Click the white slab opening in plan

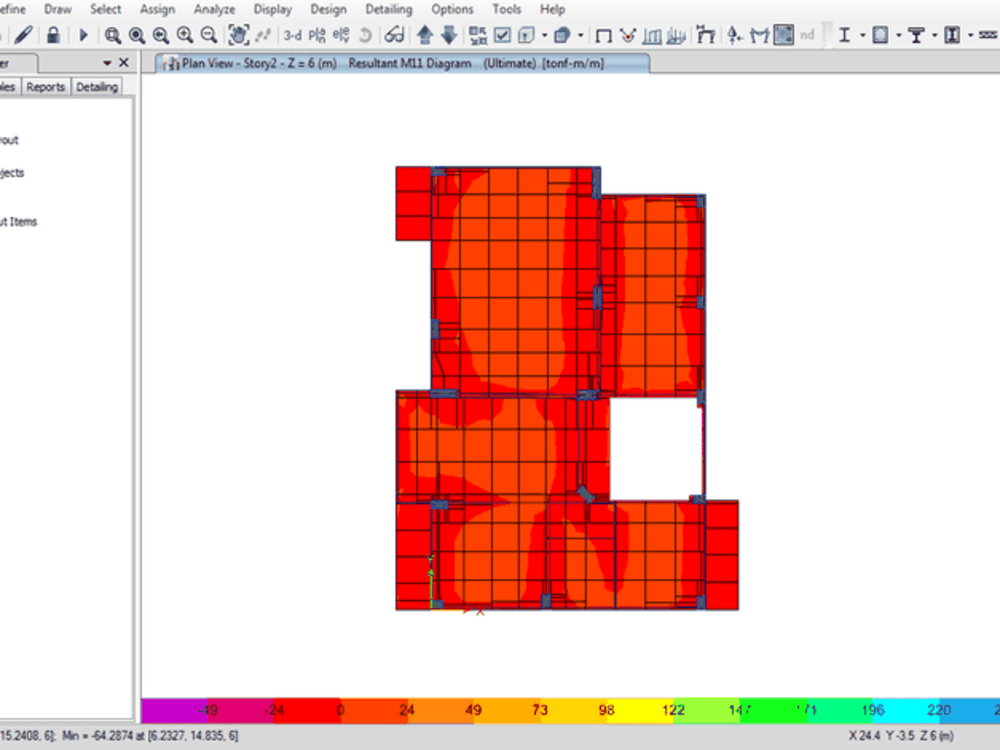656,450
